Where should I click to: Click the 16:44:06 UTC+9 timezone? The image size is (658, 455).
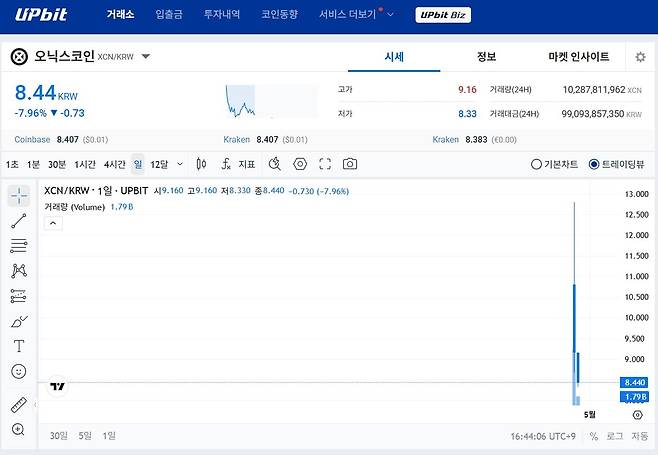click(x=543, y=437)
